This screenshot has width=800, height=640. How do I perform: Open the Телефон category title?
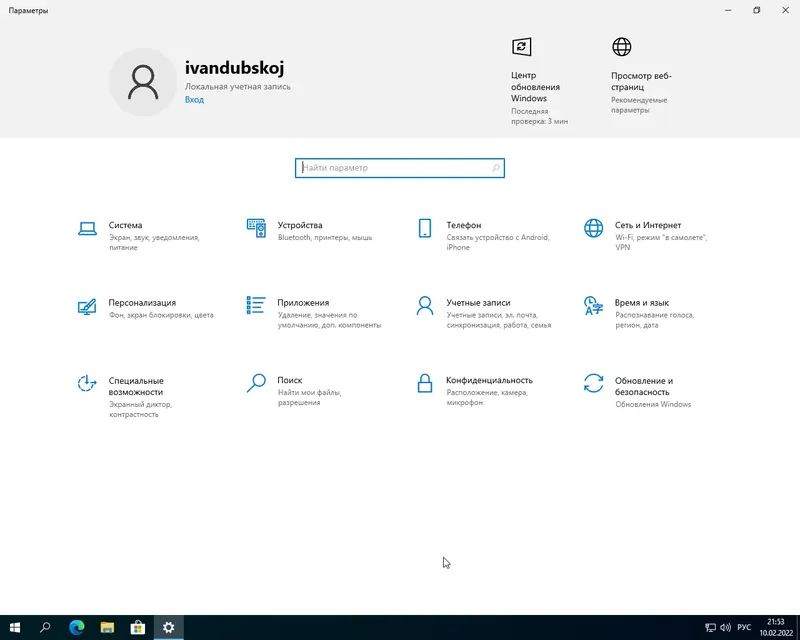(463, 225)
